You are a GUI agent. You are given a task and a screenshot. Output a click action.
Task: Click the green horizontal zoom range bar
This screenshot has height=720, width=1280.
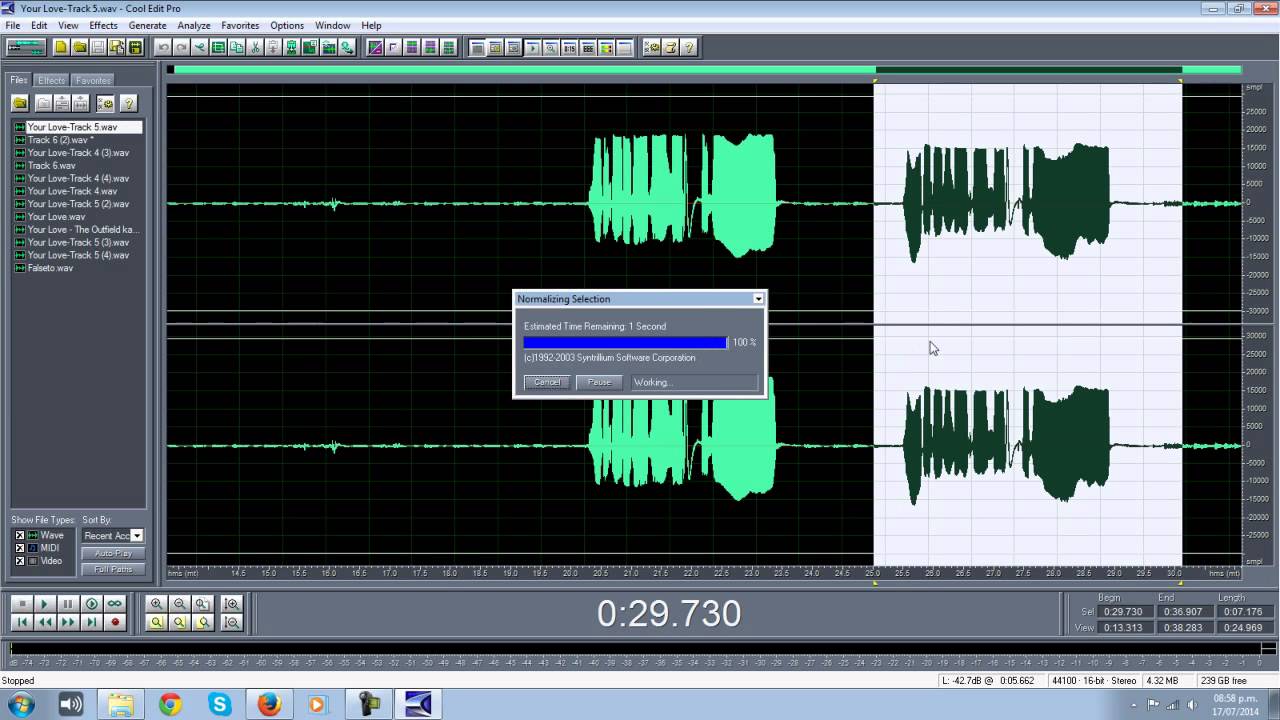click(708, 70)
